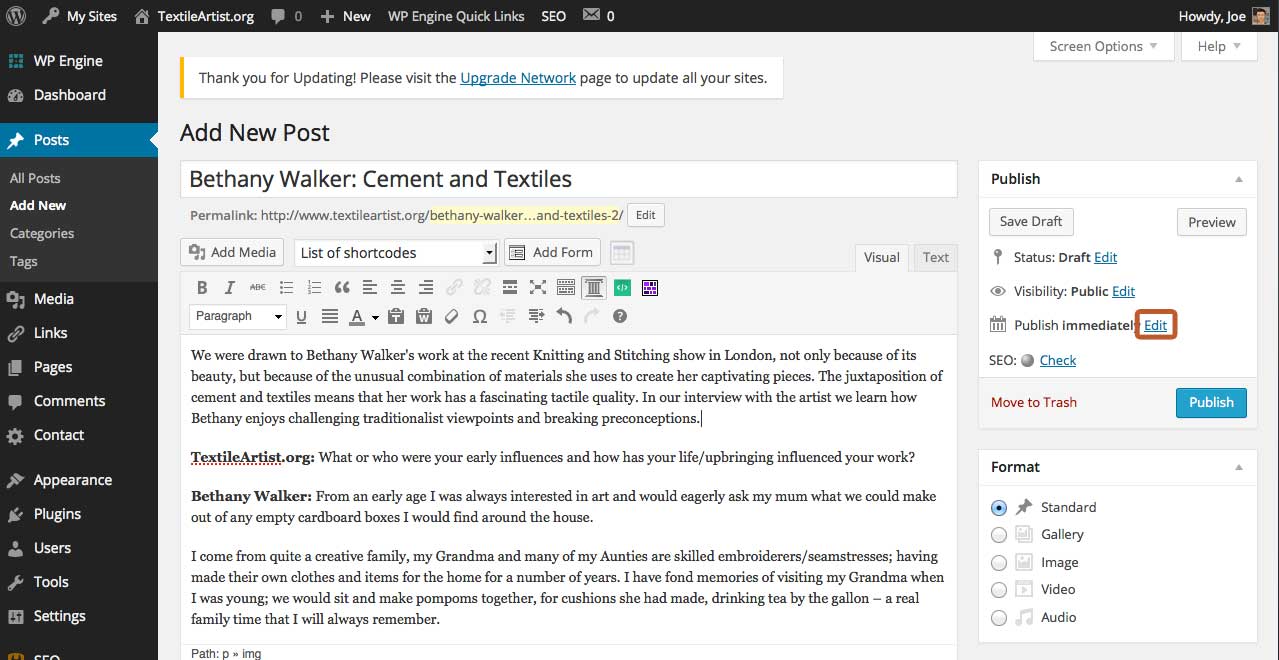Apply strikethrough formatting
The image size is (1279, 660).
coord(258,288)
